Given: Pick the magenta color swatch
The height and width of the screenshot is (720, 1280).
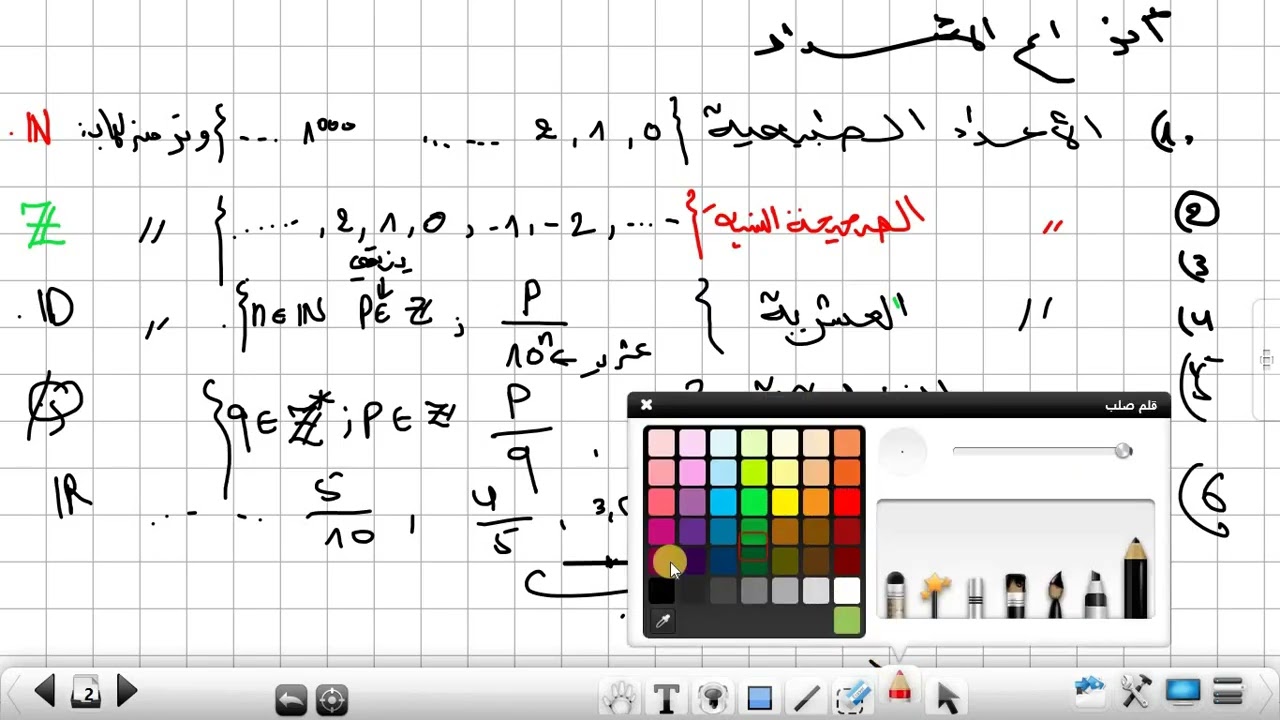Looking at the screenshot, I should coord(661,531).
